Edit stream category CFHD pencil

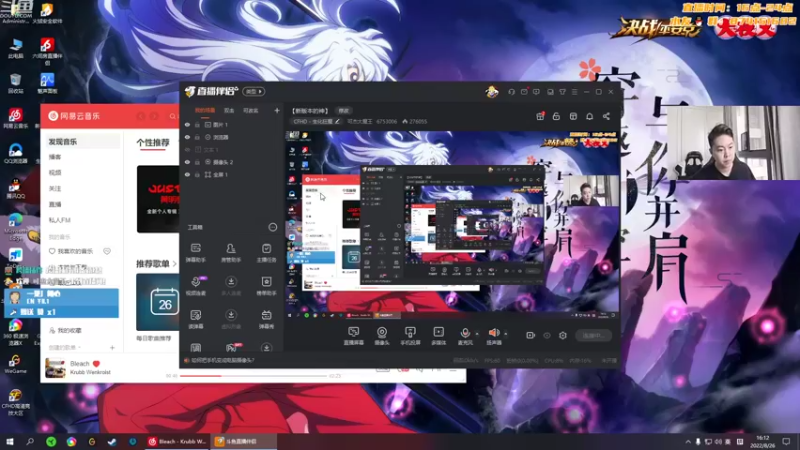(x=337, y=121)
